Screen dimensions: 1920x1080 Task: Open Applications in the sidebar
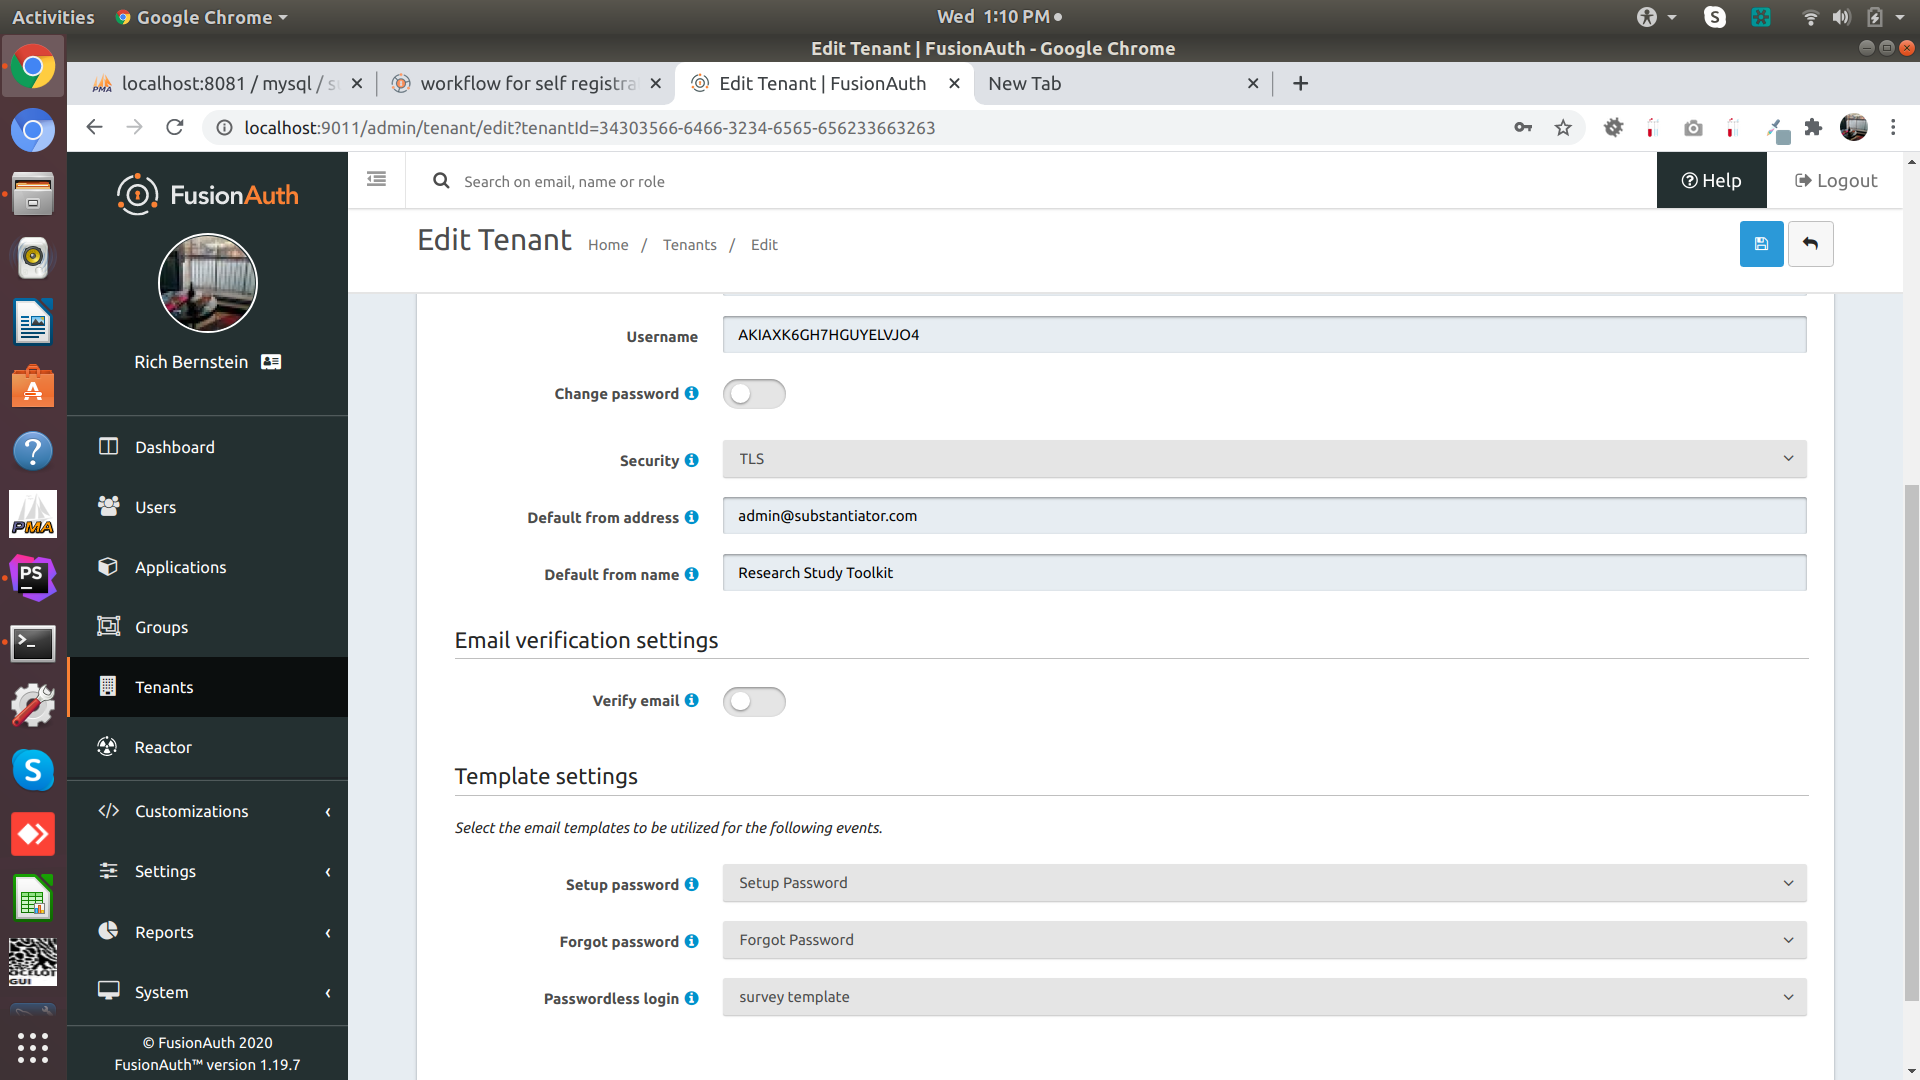[x=180, y=567]
